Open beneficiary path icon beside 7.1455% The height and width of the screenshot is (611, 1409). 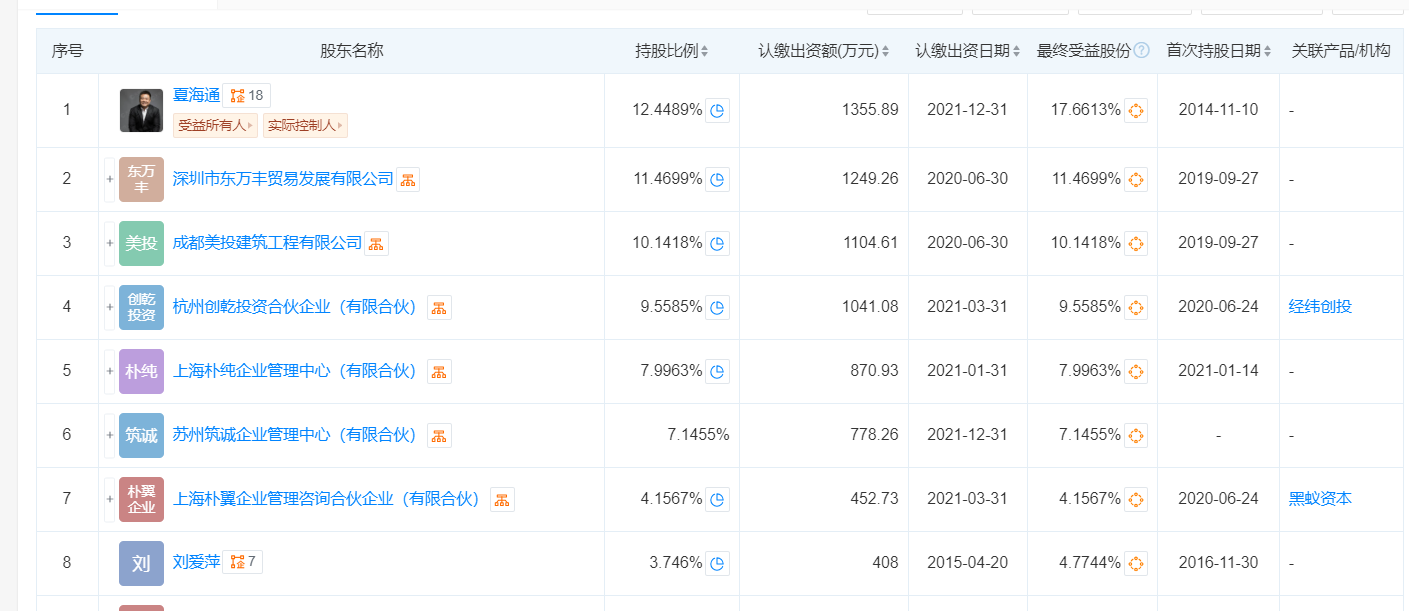1135,436
